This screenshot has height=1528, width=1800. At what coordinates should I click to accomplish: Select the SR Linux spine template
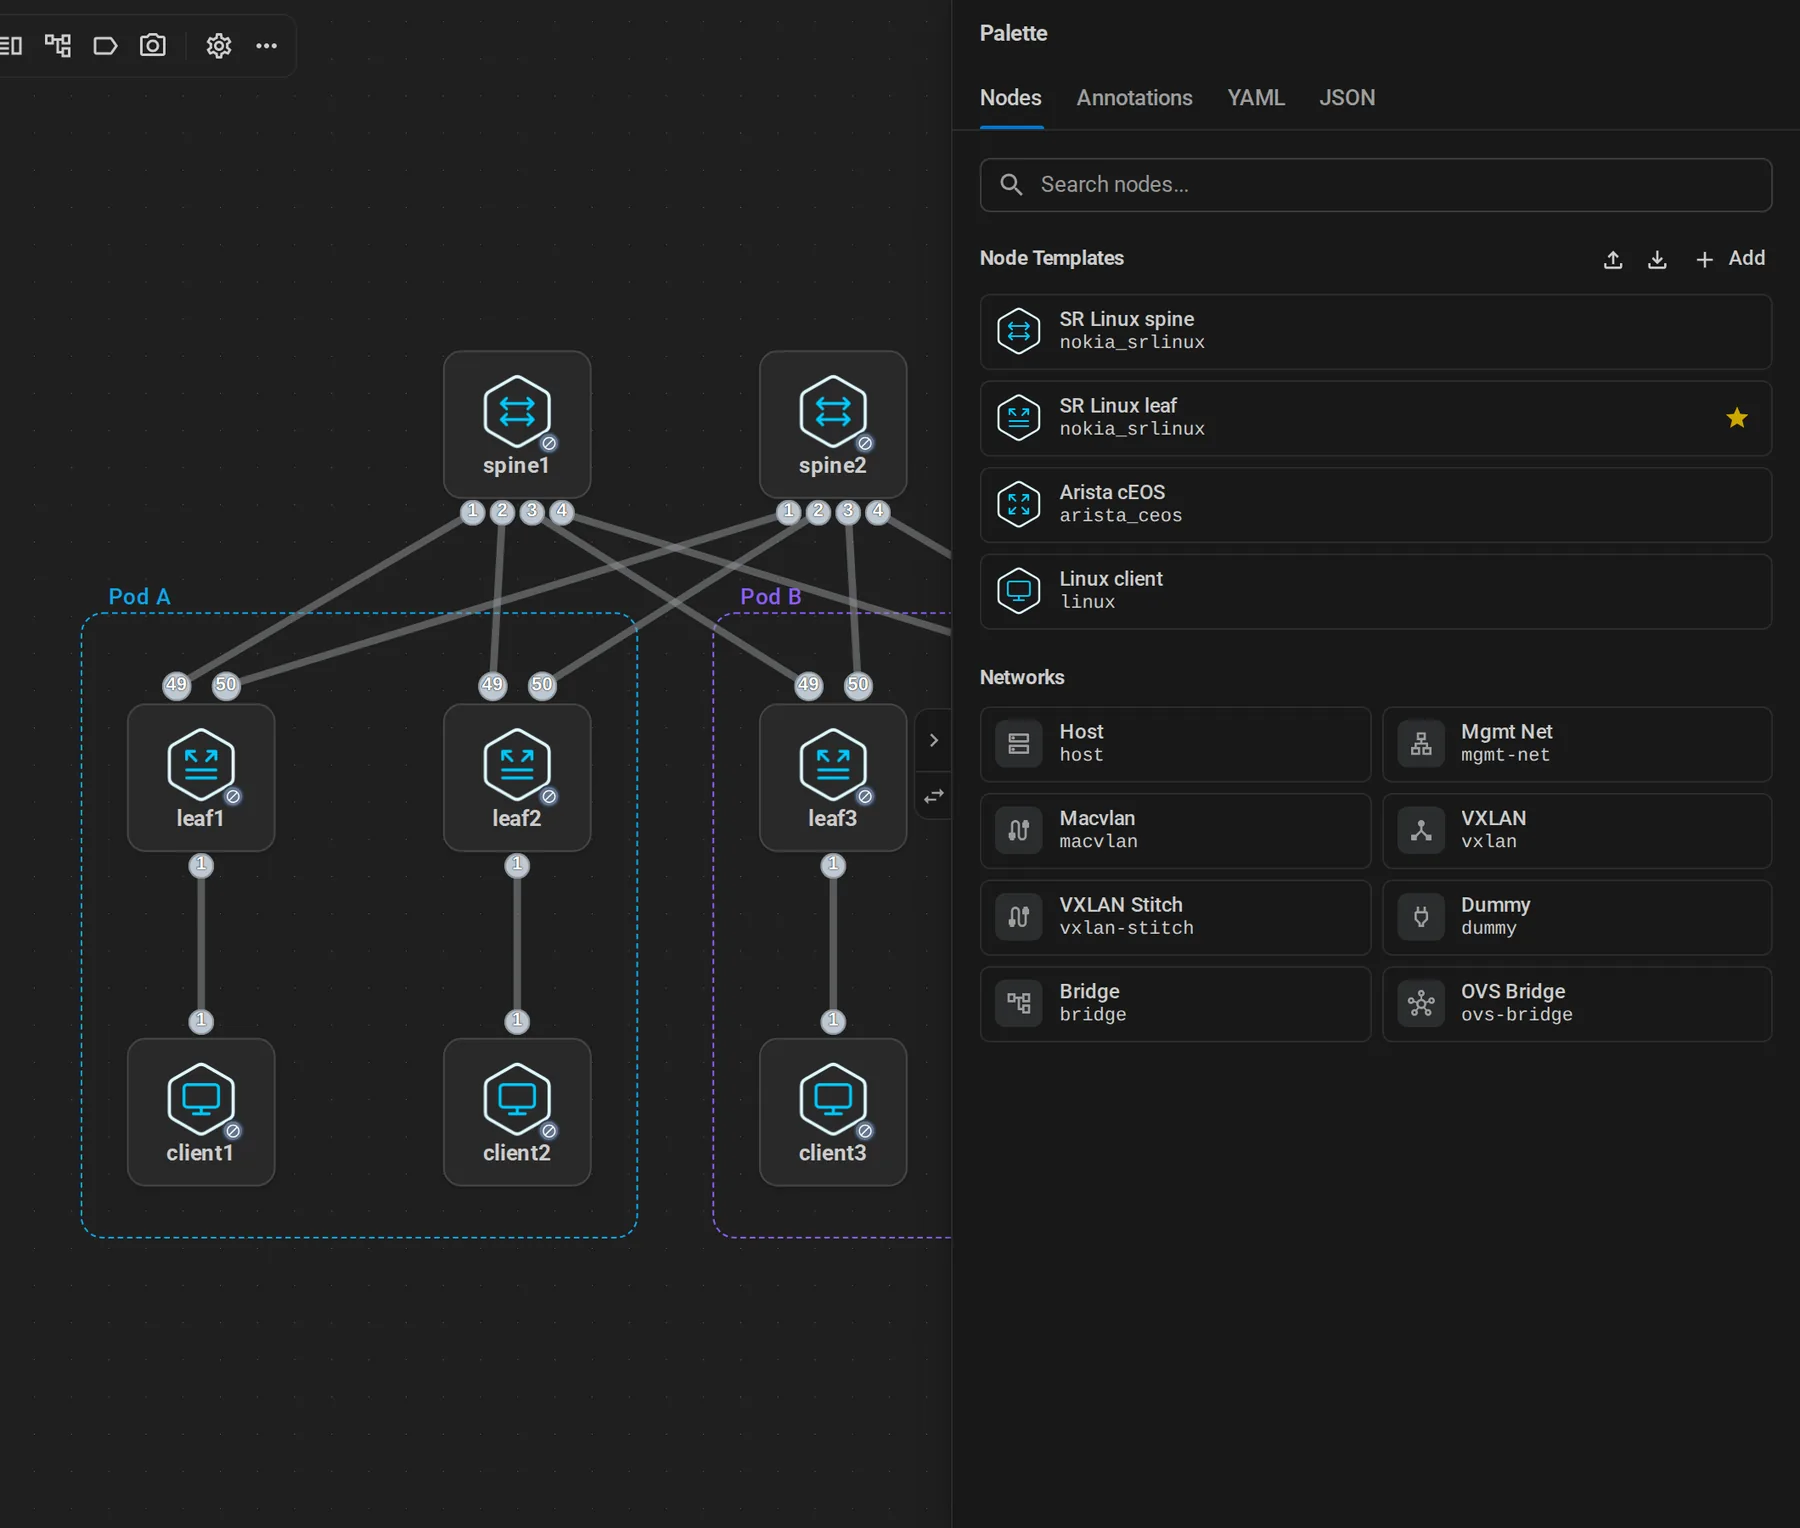1375,331
